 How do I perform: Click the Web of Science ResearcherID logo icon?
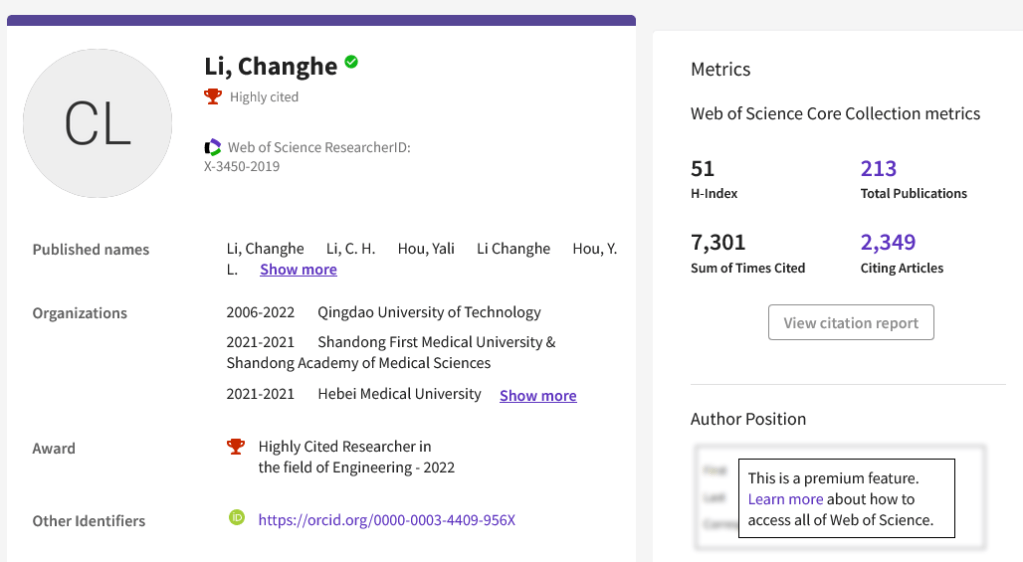[x=212, y=148]
